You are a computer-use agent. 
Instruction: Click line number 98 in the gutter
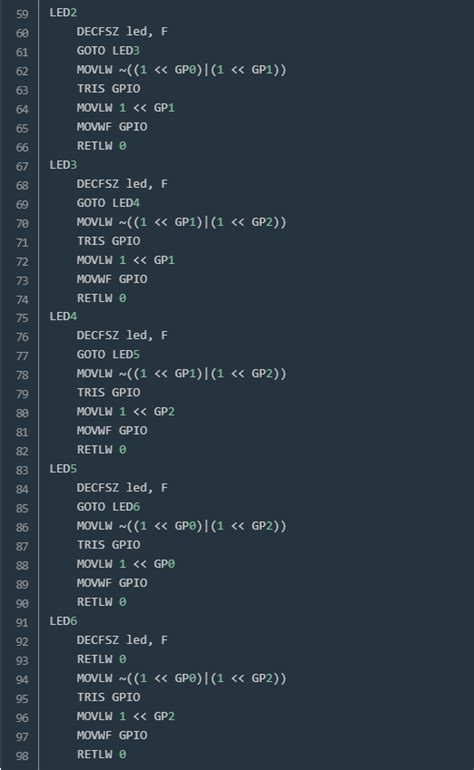point(22,756)
